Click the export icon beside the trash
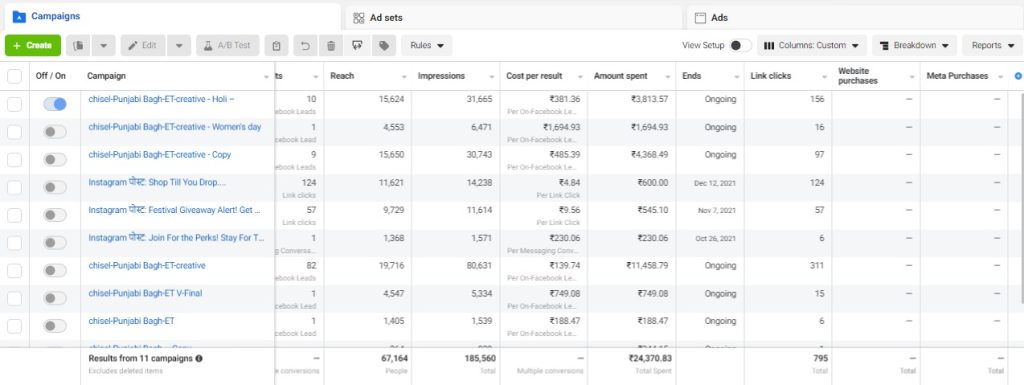1024x385 pixels. (x=357, y=46)
